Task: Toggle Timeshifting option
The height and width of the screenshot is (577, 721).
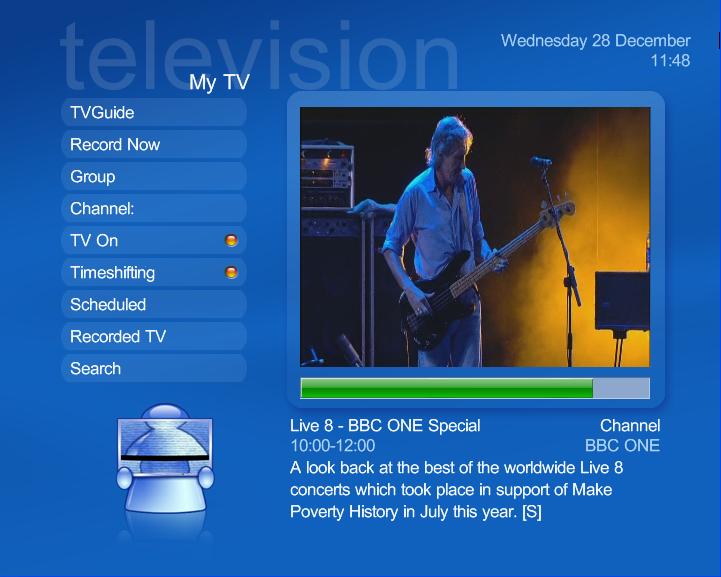Action: [x=154, y=272]
